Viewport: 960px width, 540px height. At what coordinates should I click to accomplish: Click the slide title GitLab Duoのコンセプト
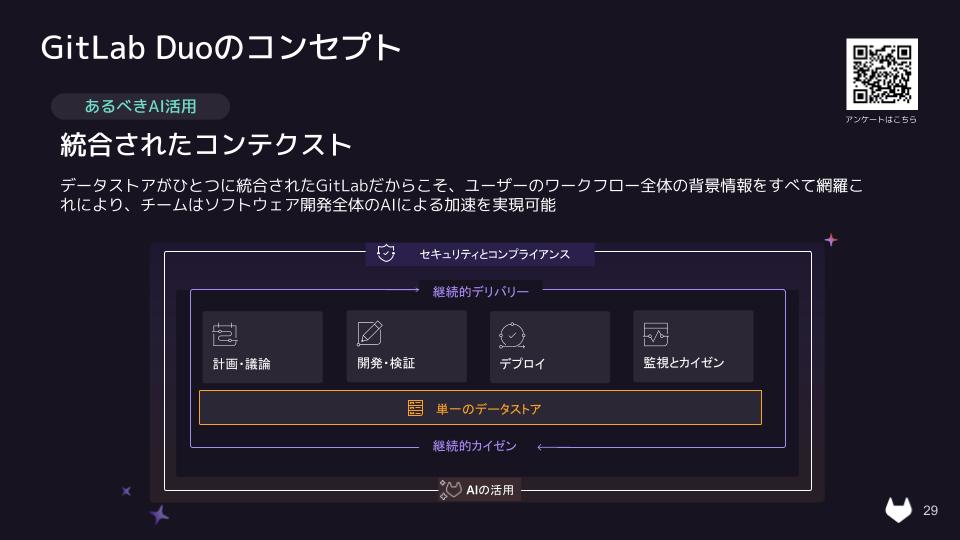(x=220, y=48)
